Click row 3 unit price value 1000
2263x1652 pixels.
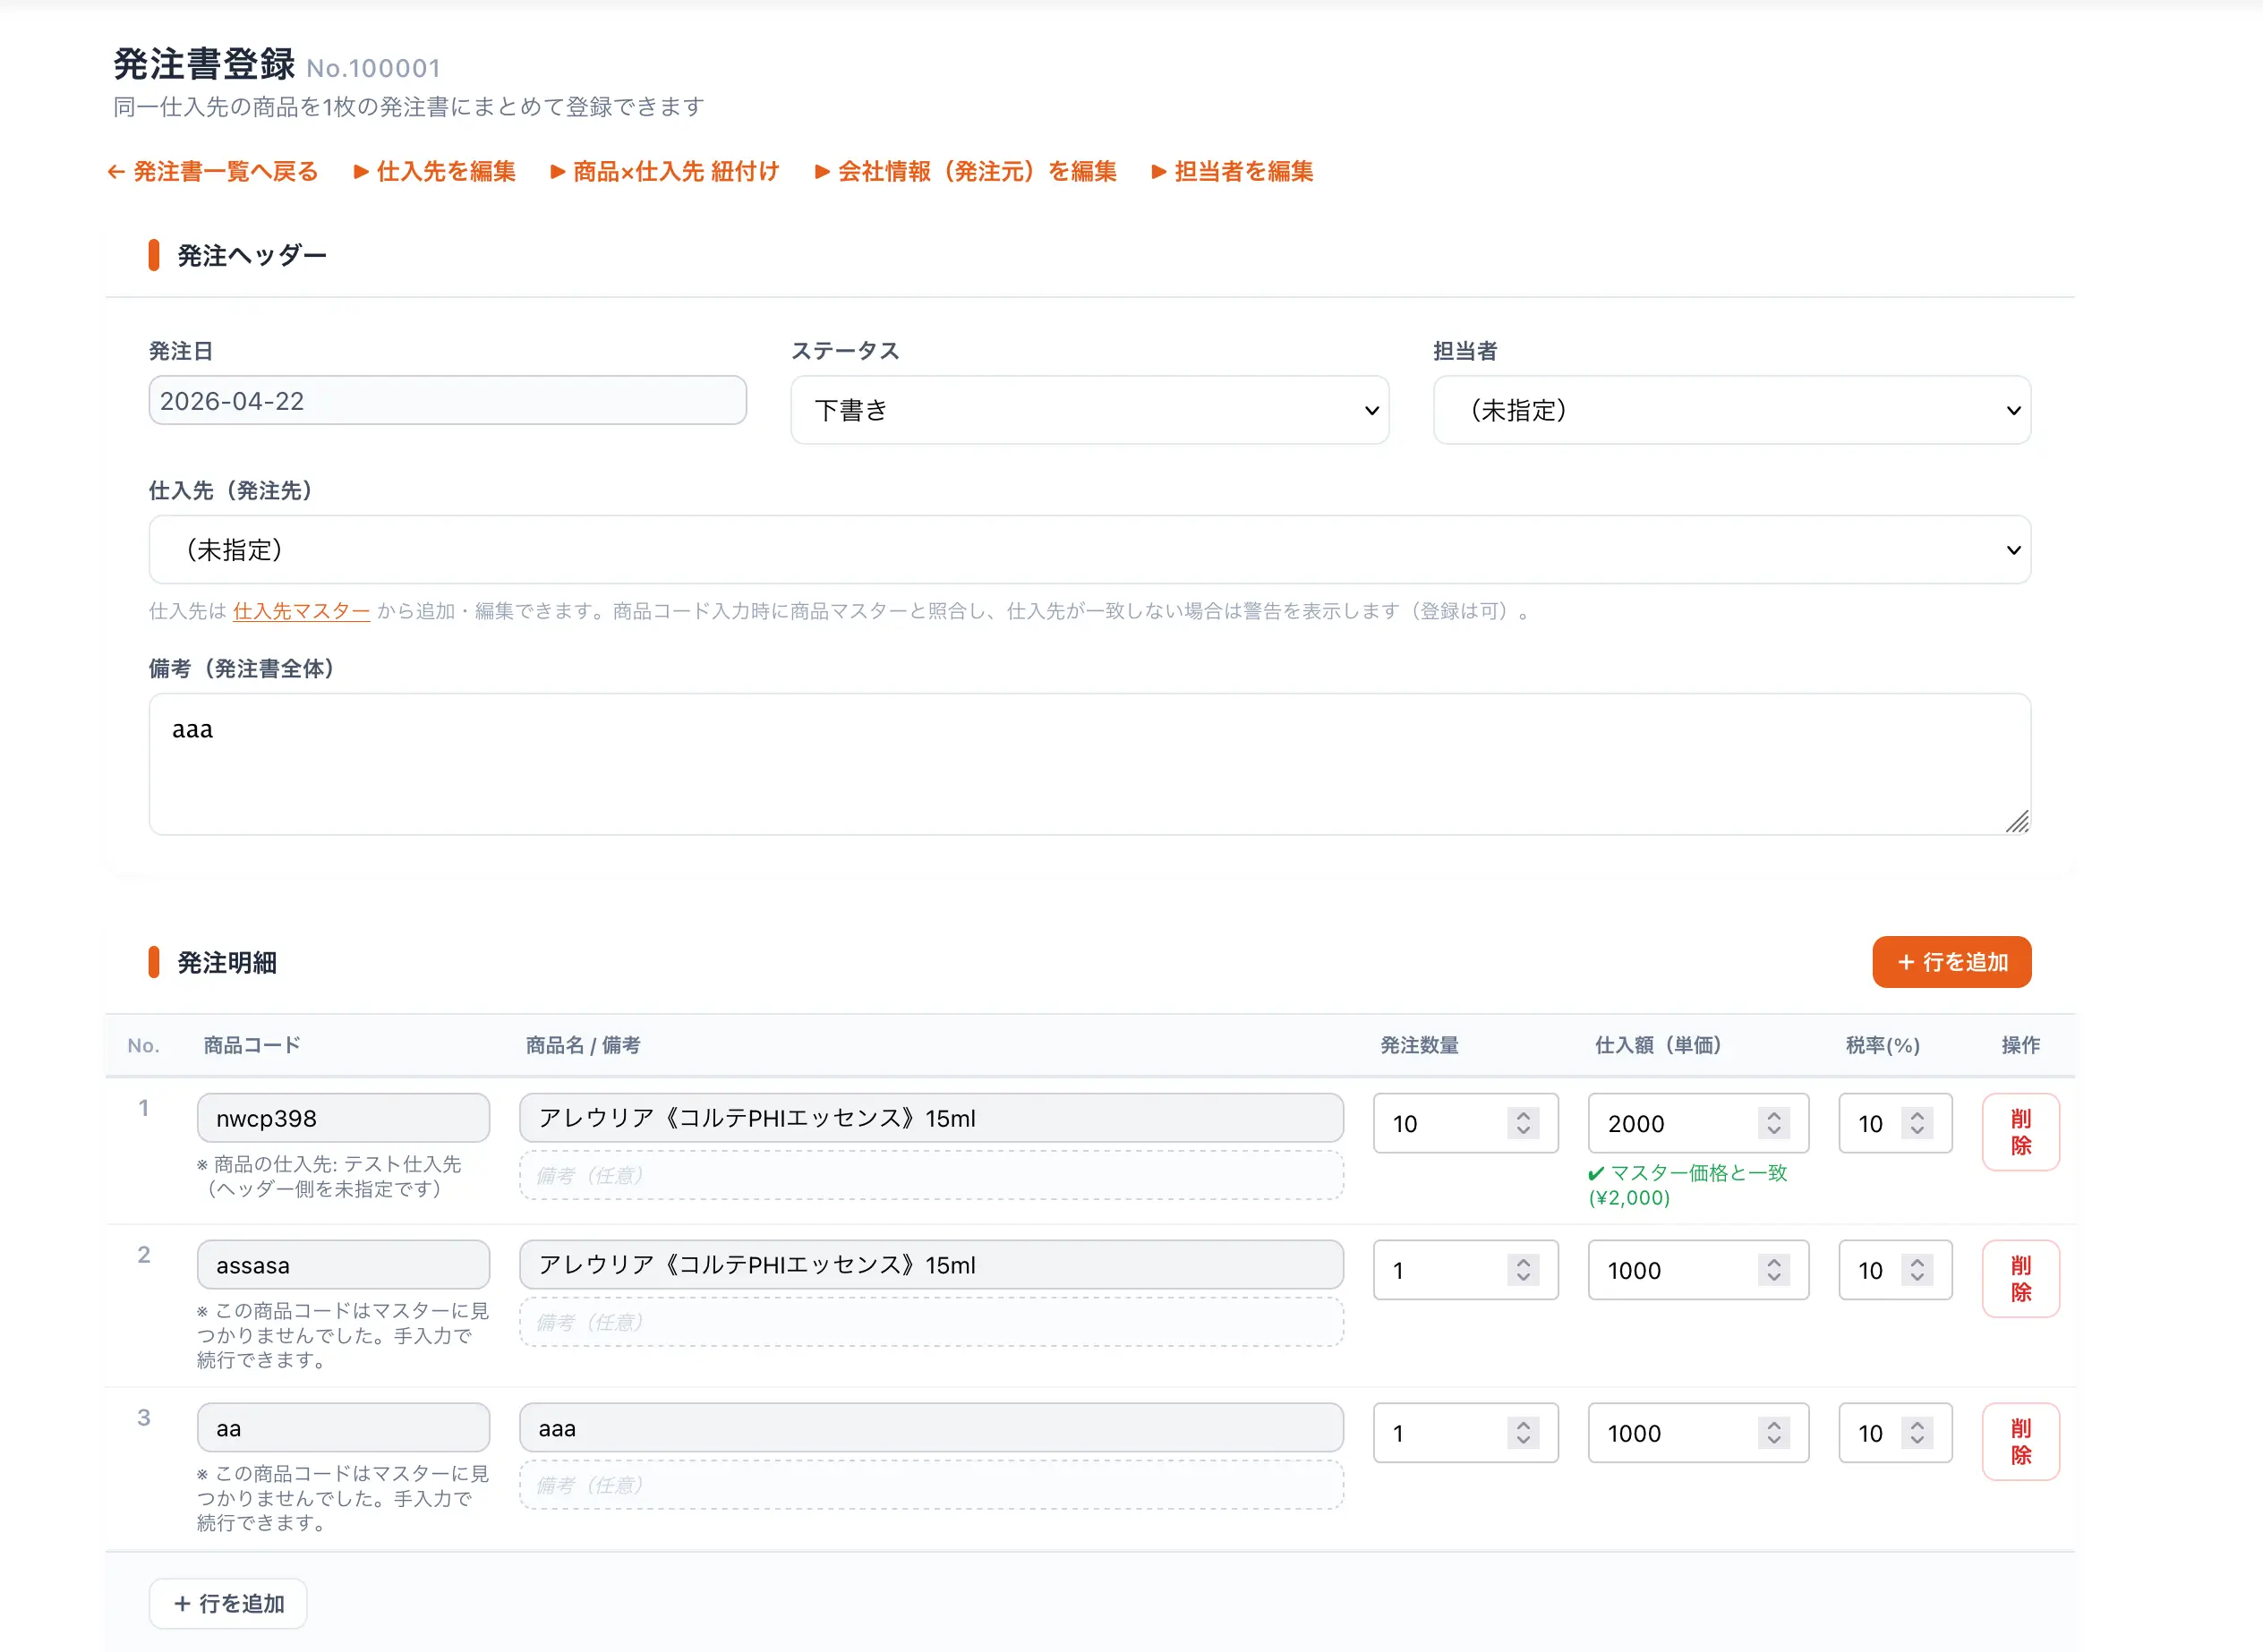pos(1634,1434)
